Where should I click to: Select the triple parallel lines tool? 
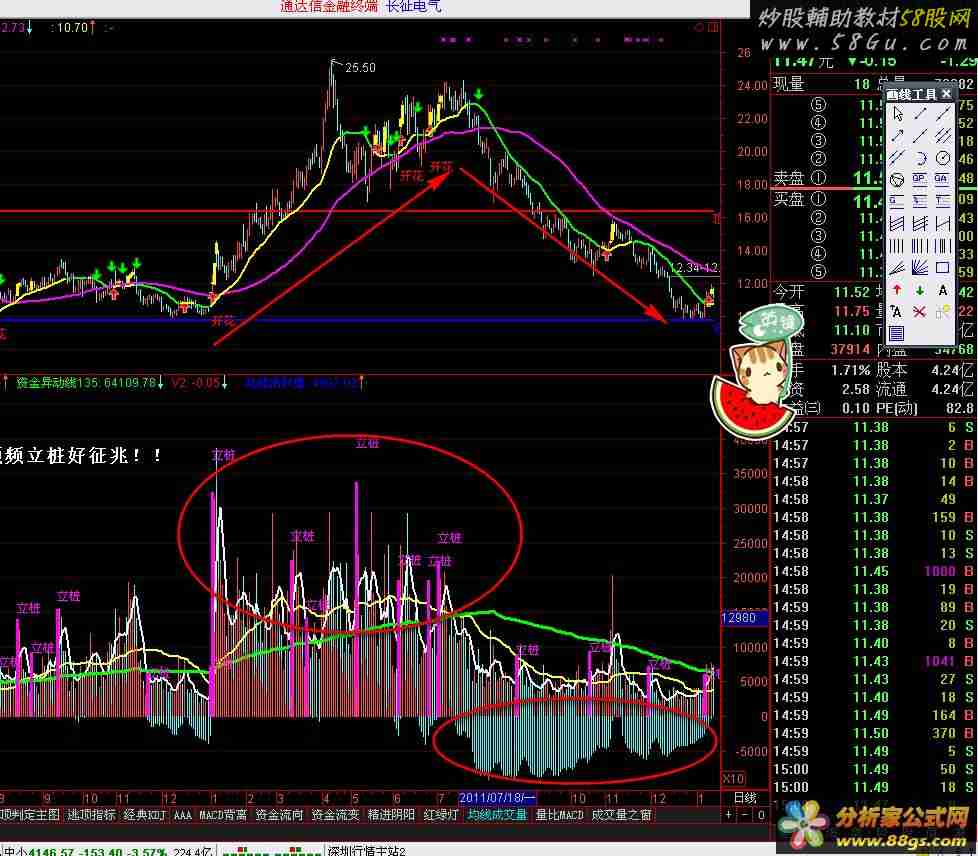[943, 136]
